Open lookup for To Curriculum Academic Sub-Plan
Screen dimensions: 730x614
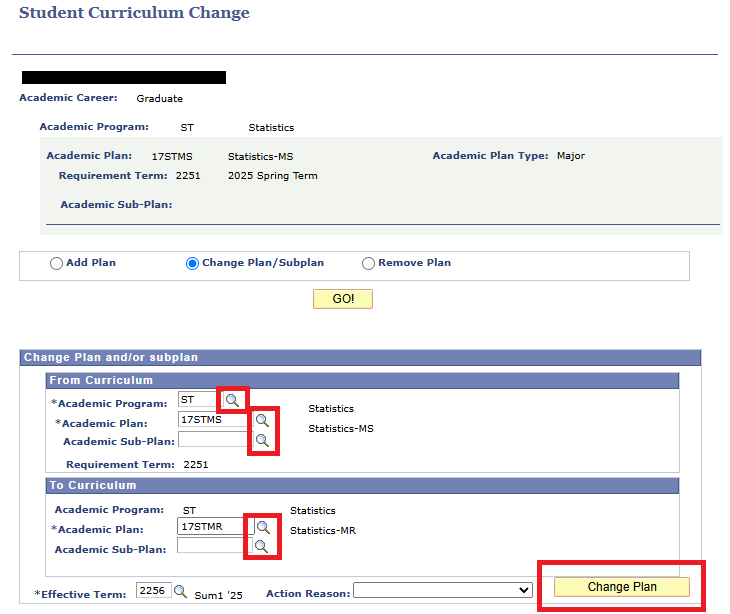[262, 546]
